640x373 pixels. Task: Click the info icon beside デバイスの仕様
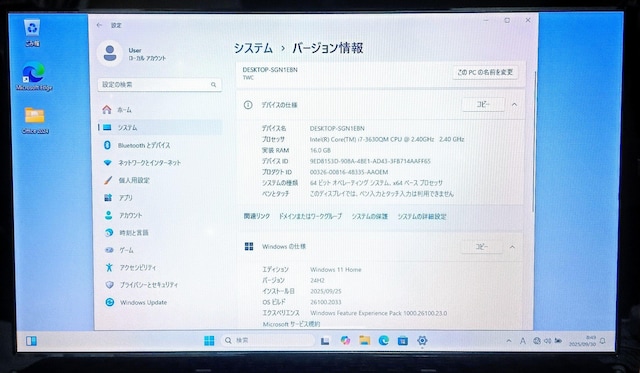pos(248,105)
